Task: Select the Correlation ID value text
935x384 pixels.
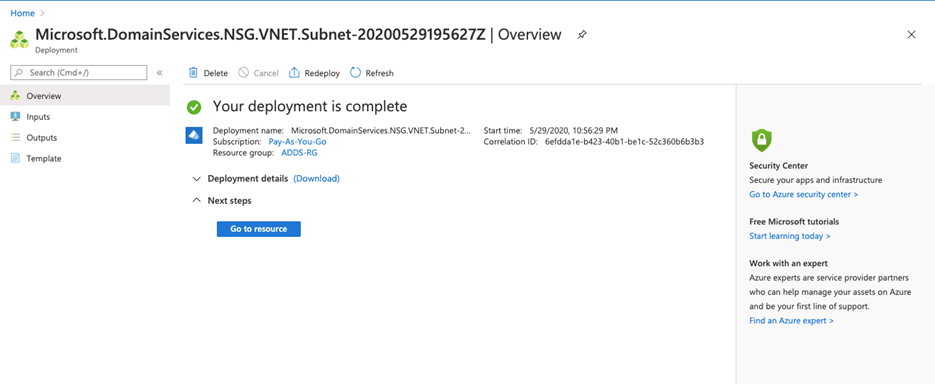Action: coord(625,142)
